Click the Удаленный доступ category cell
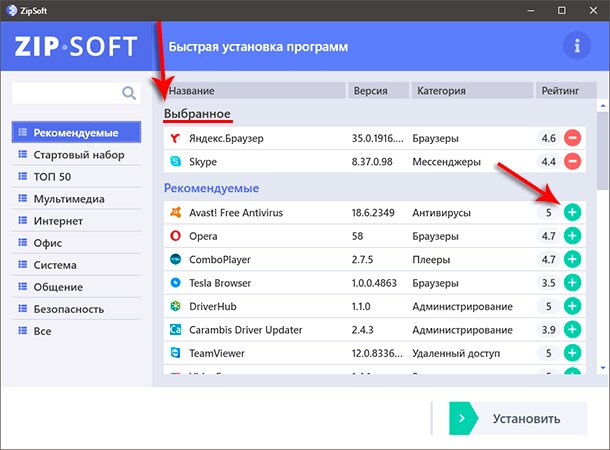 click(456, 354)
